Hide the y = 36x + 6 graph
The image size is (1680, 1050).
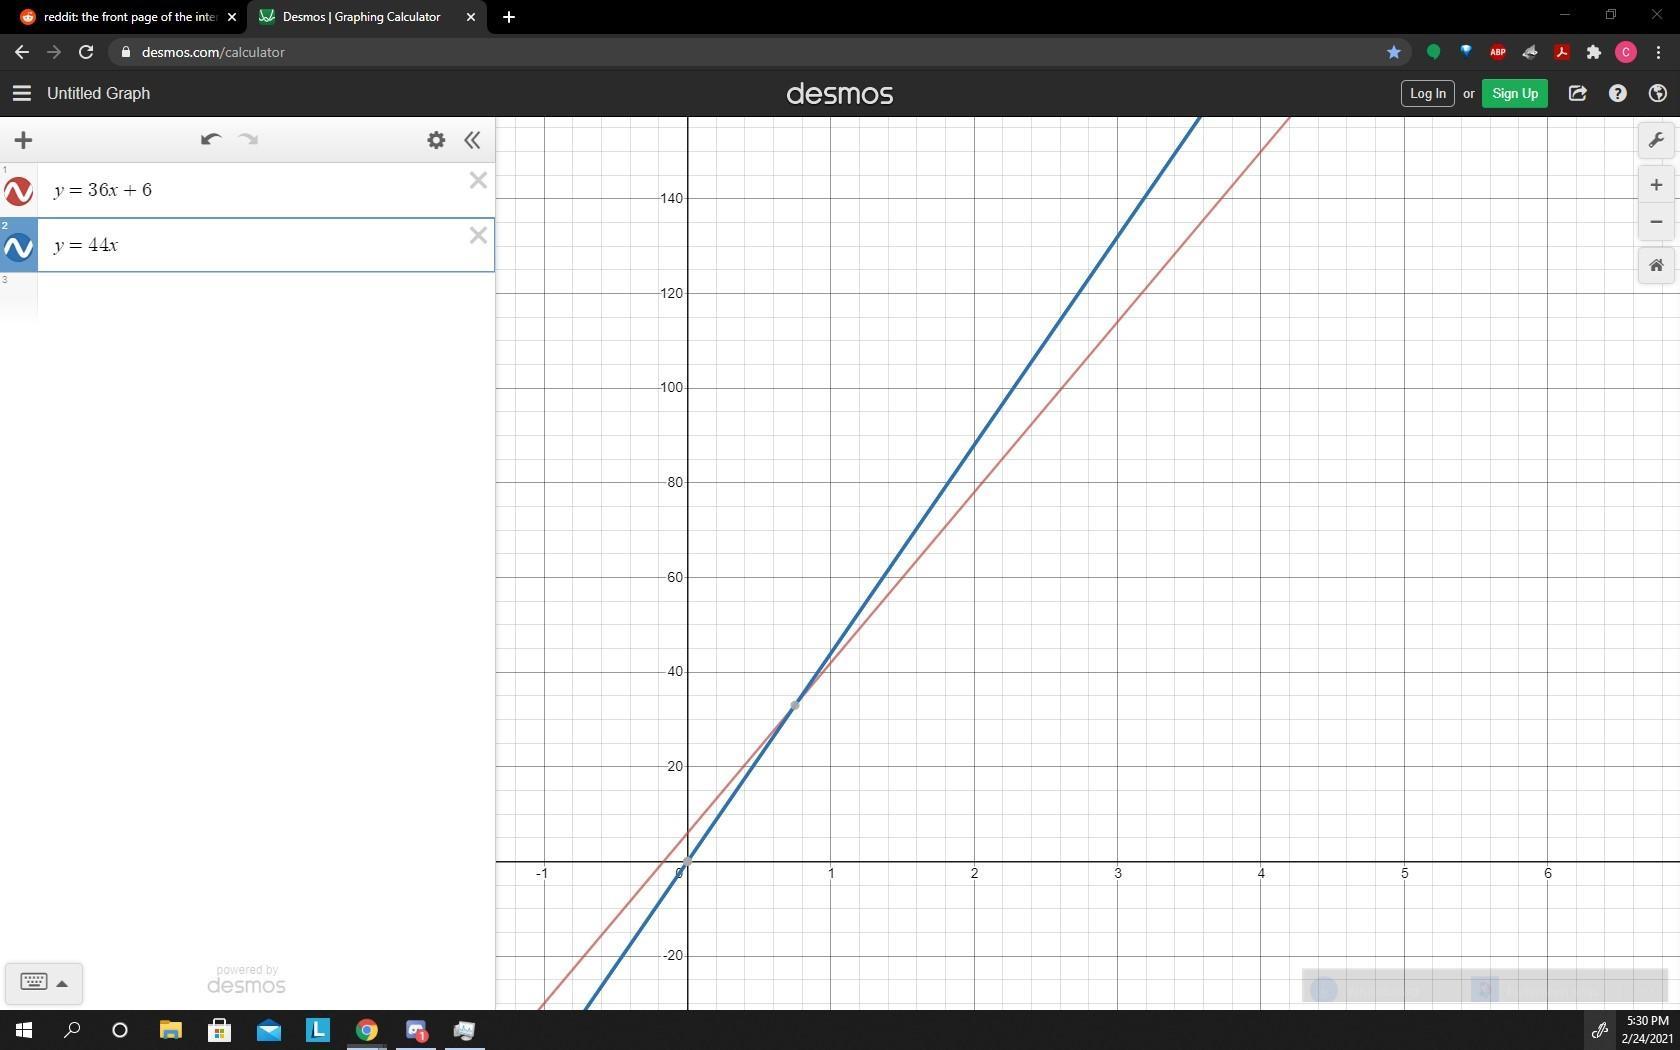(18, 191)
